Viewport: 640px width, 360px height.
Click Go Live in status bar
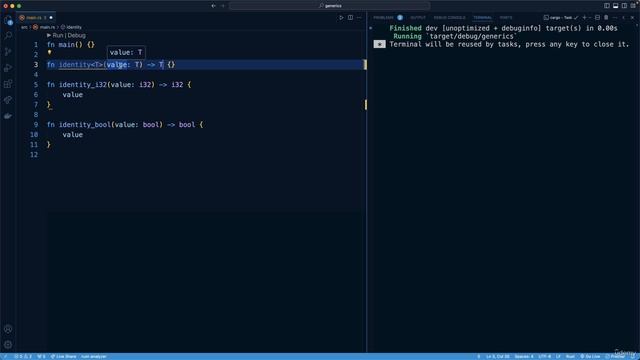(x=590, y=356)
